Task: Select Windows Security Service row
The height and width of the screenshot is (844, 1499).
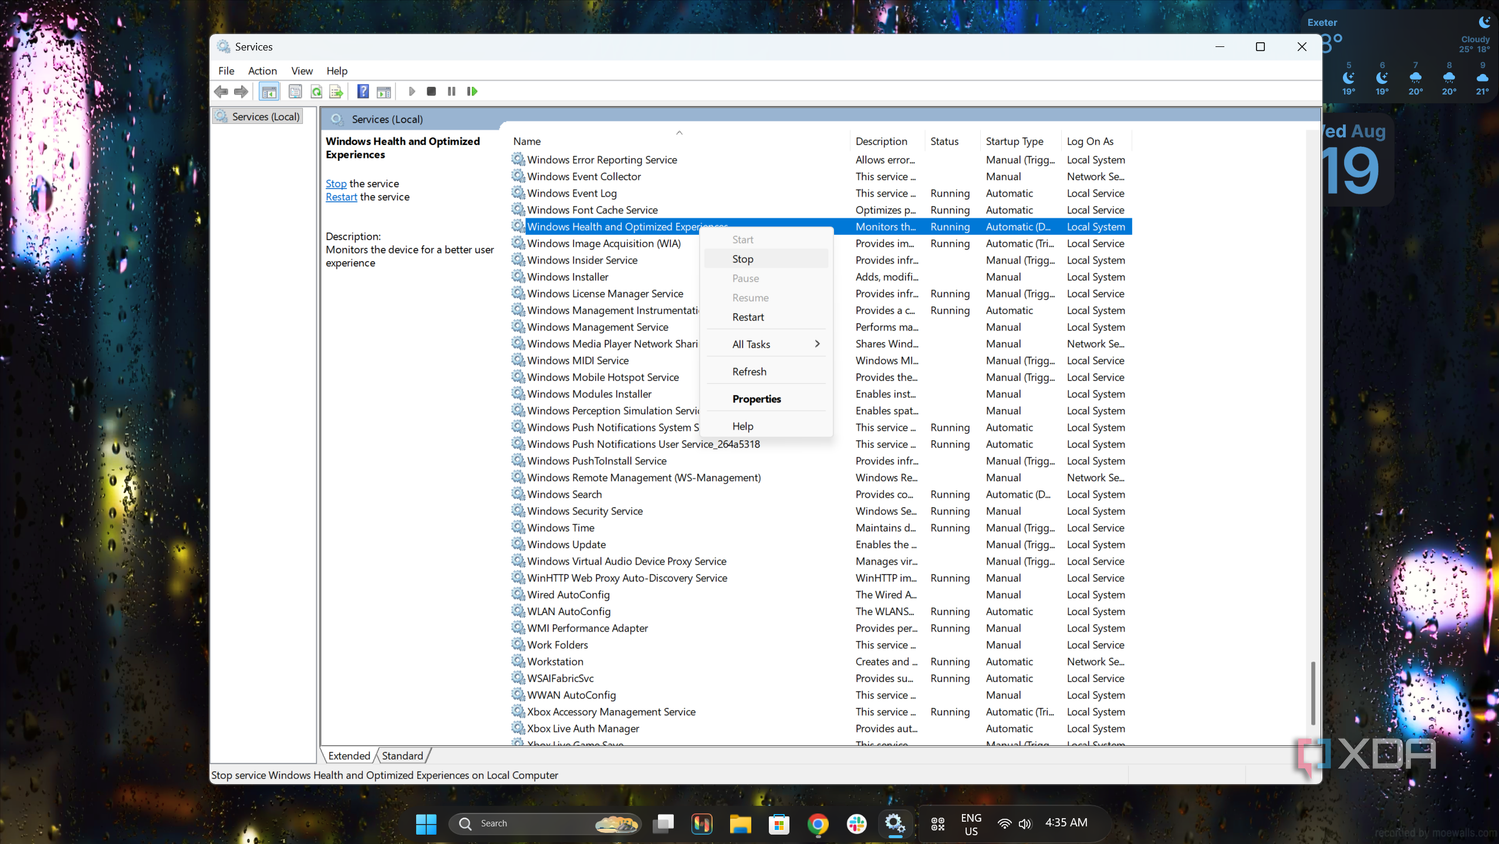Action: (820, 511)
